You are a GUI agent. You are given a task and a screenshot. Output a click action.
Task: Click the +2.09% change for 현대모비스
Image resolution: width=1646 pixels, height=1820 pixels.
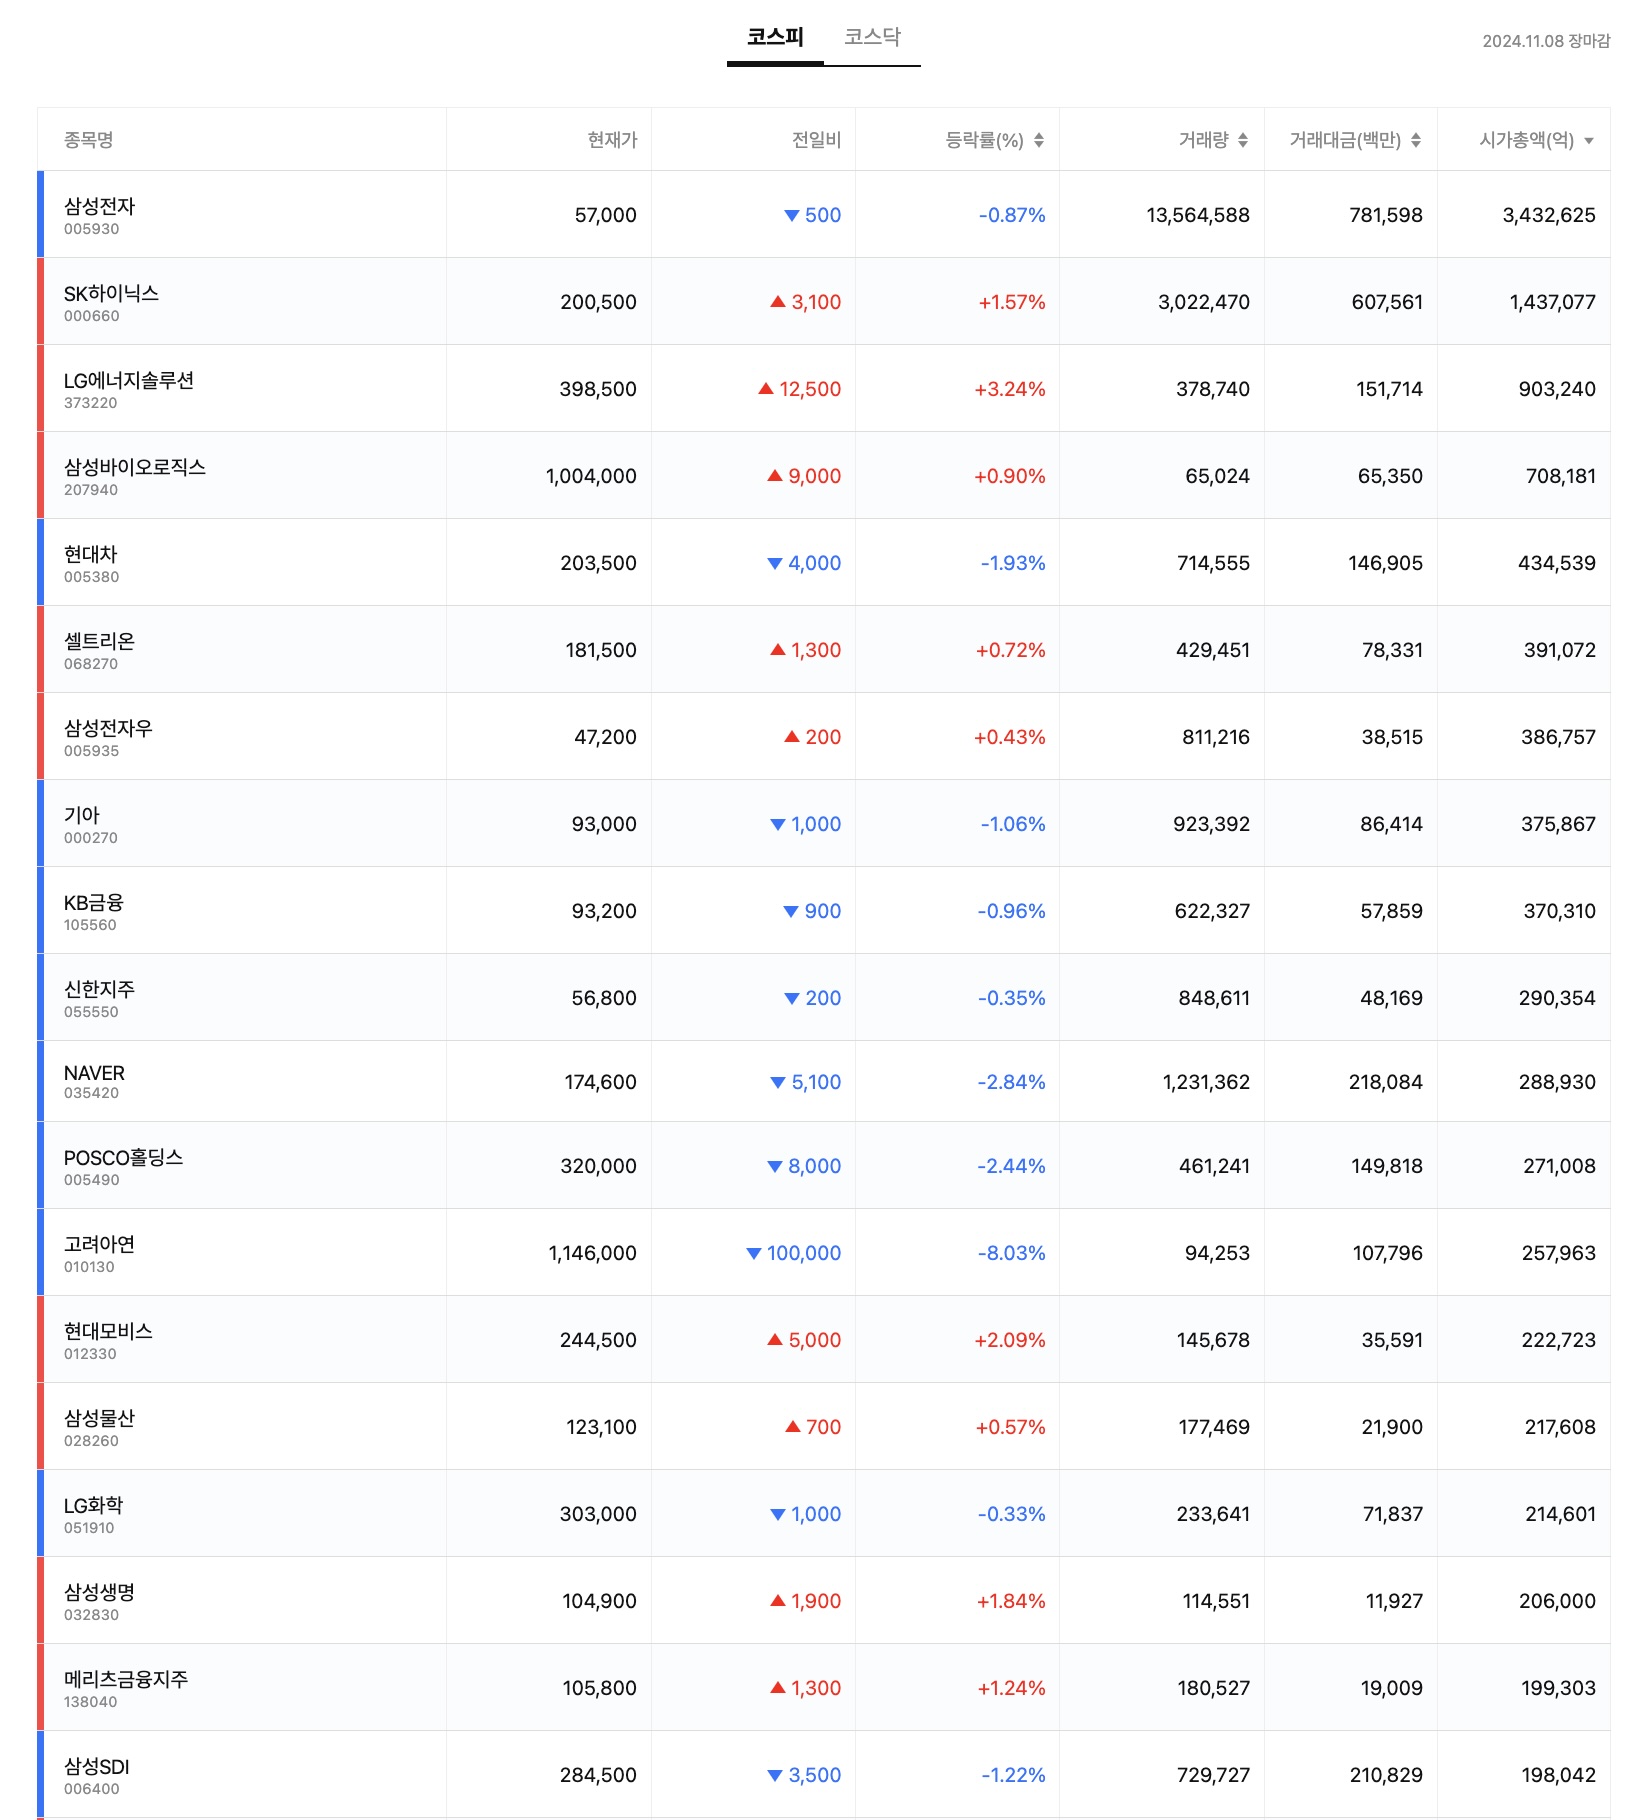pos(1010,1340)
